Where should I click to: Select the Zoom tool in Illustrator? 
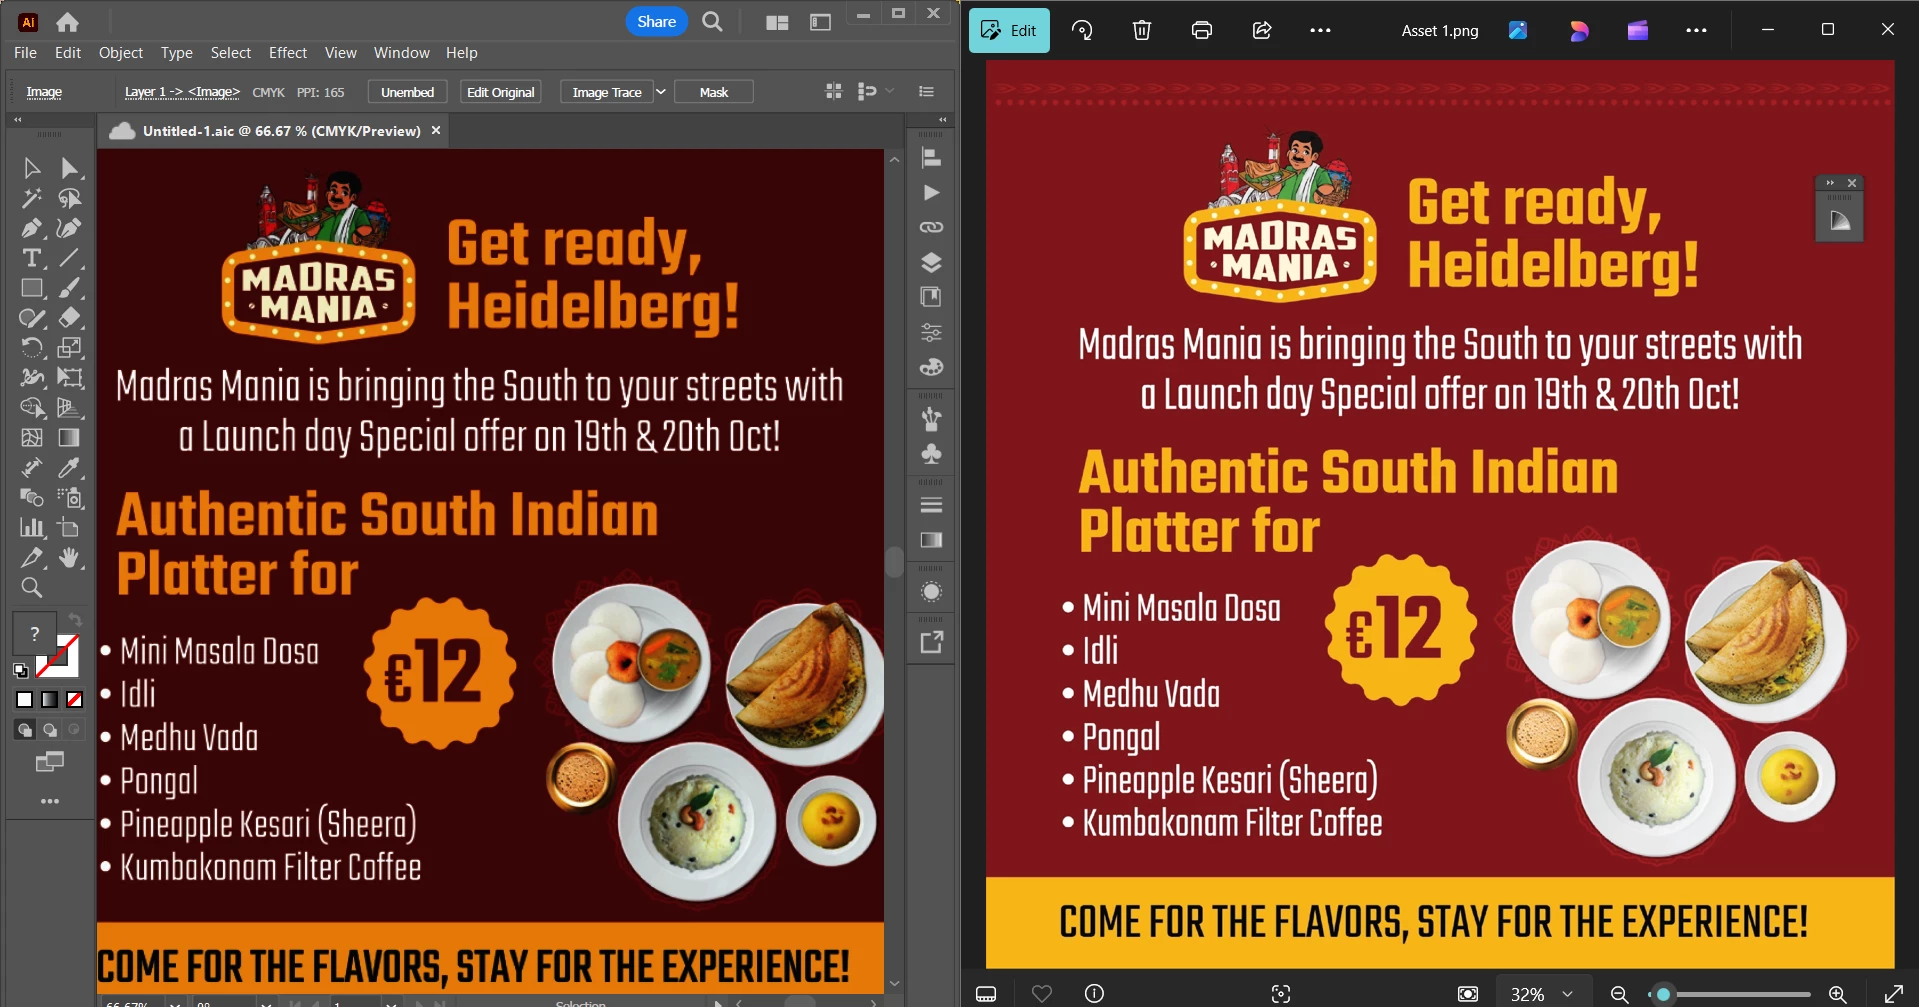32,588
